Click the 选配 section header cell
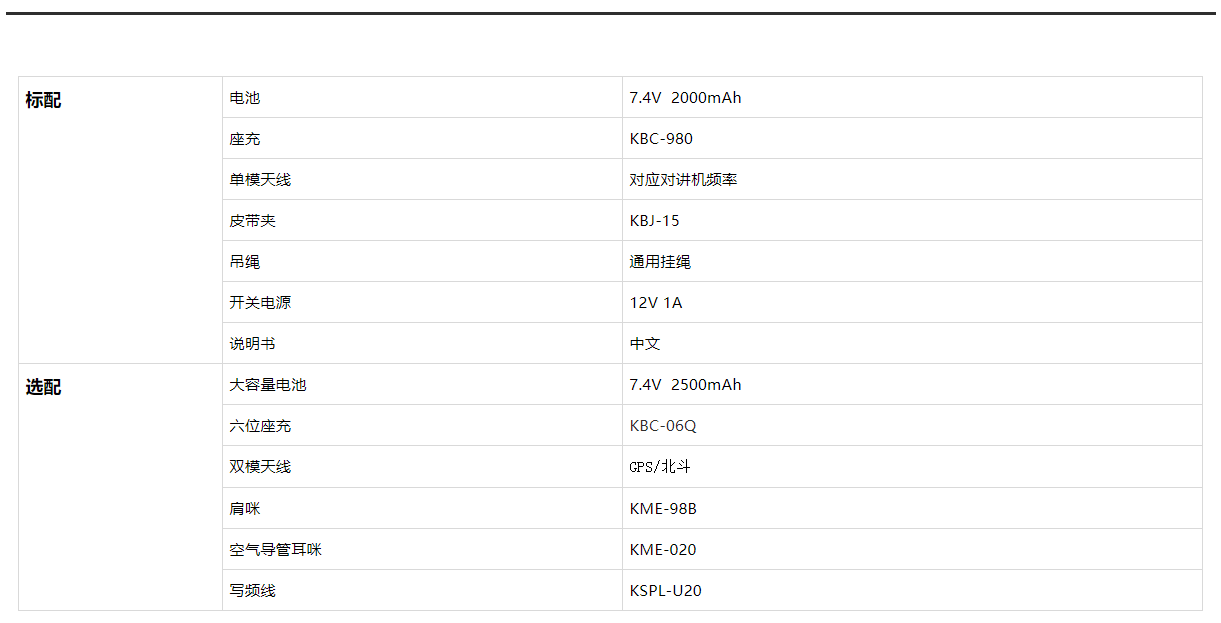This screenshot has width=1221, height=623. pyautogui.click(x=43, y=388)
